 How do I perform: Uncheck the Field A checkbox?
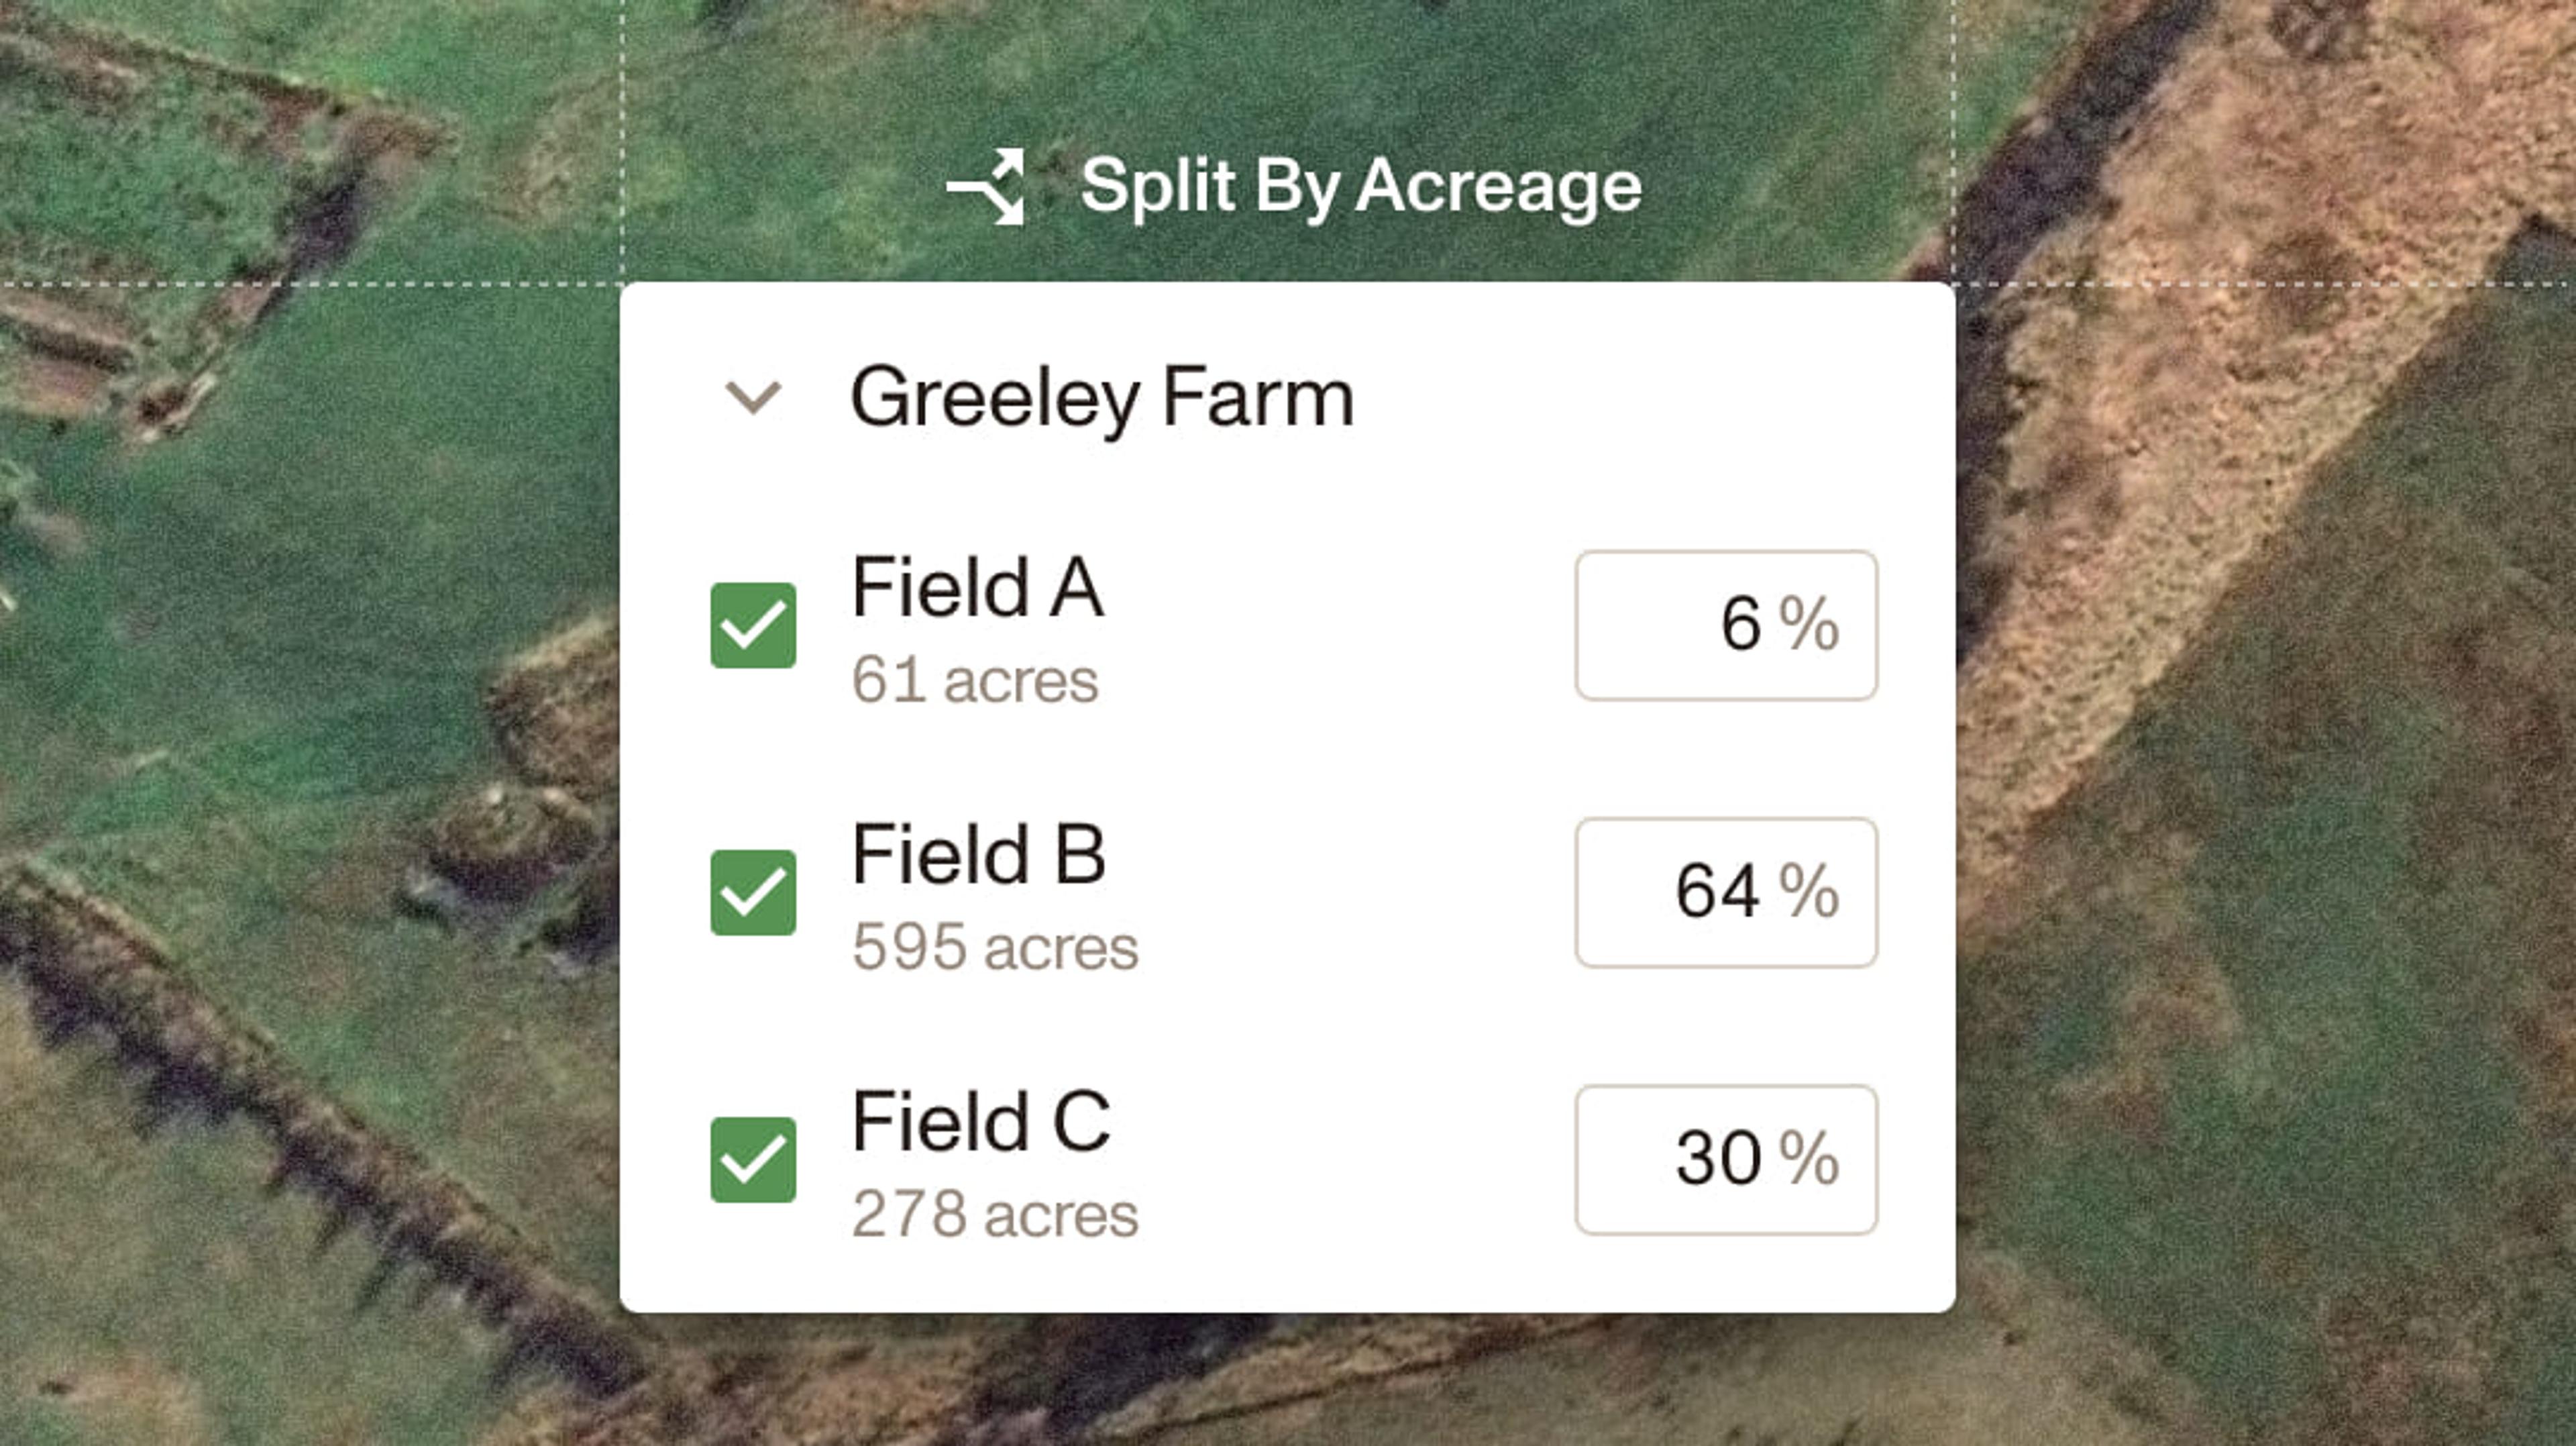coord(753,625)
